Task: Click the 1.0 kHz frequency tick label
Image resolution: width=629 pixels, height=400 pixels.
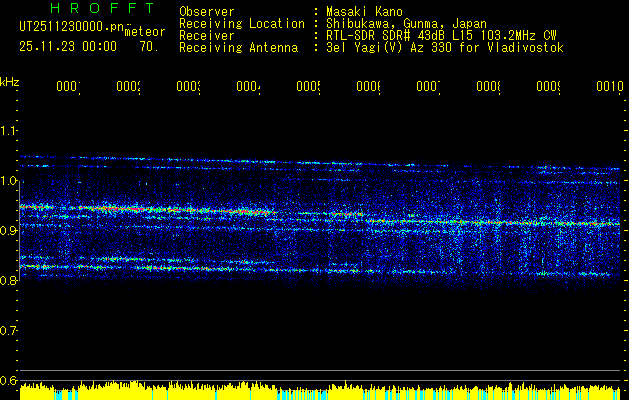Action: 8,181
